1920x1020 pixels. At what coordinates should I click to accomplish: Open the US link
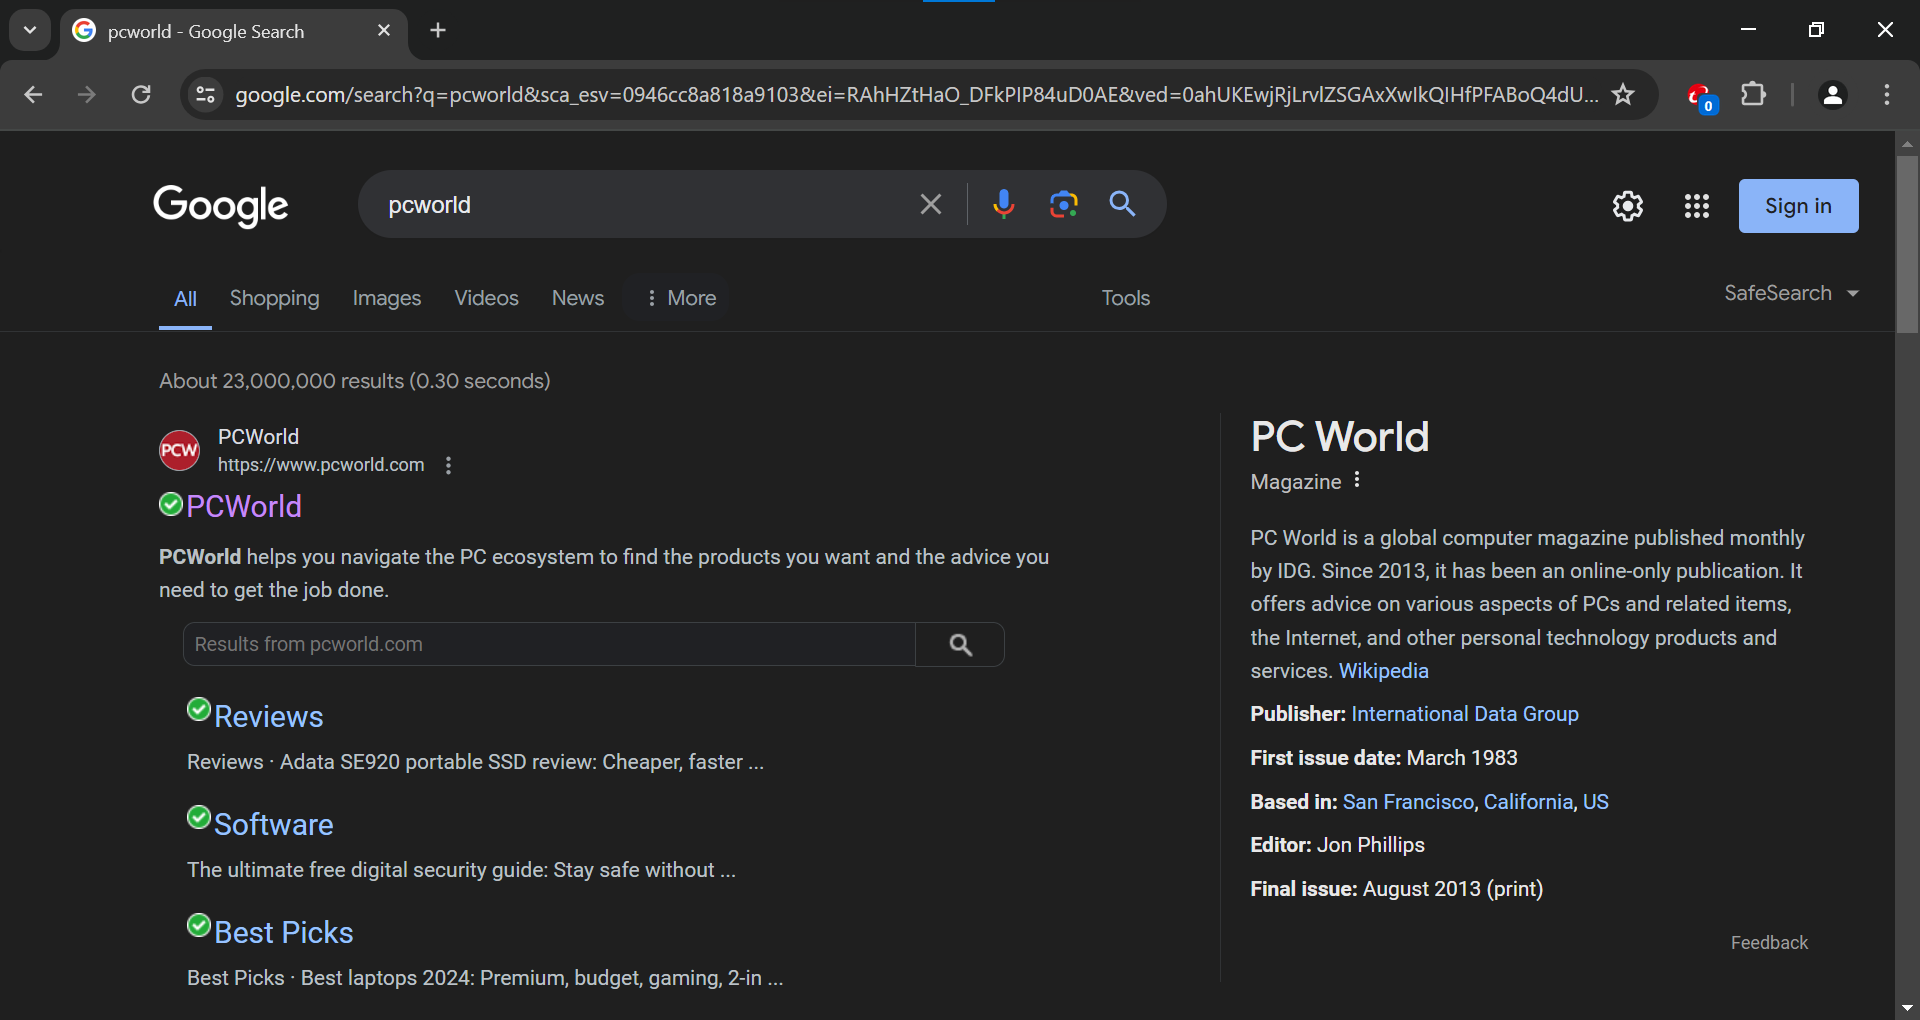1595,802
